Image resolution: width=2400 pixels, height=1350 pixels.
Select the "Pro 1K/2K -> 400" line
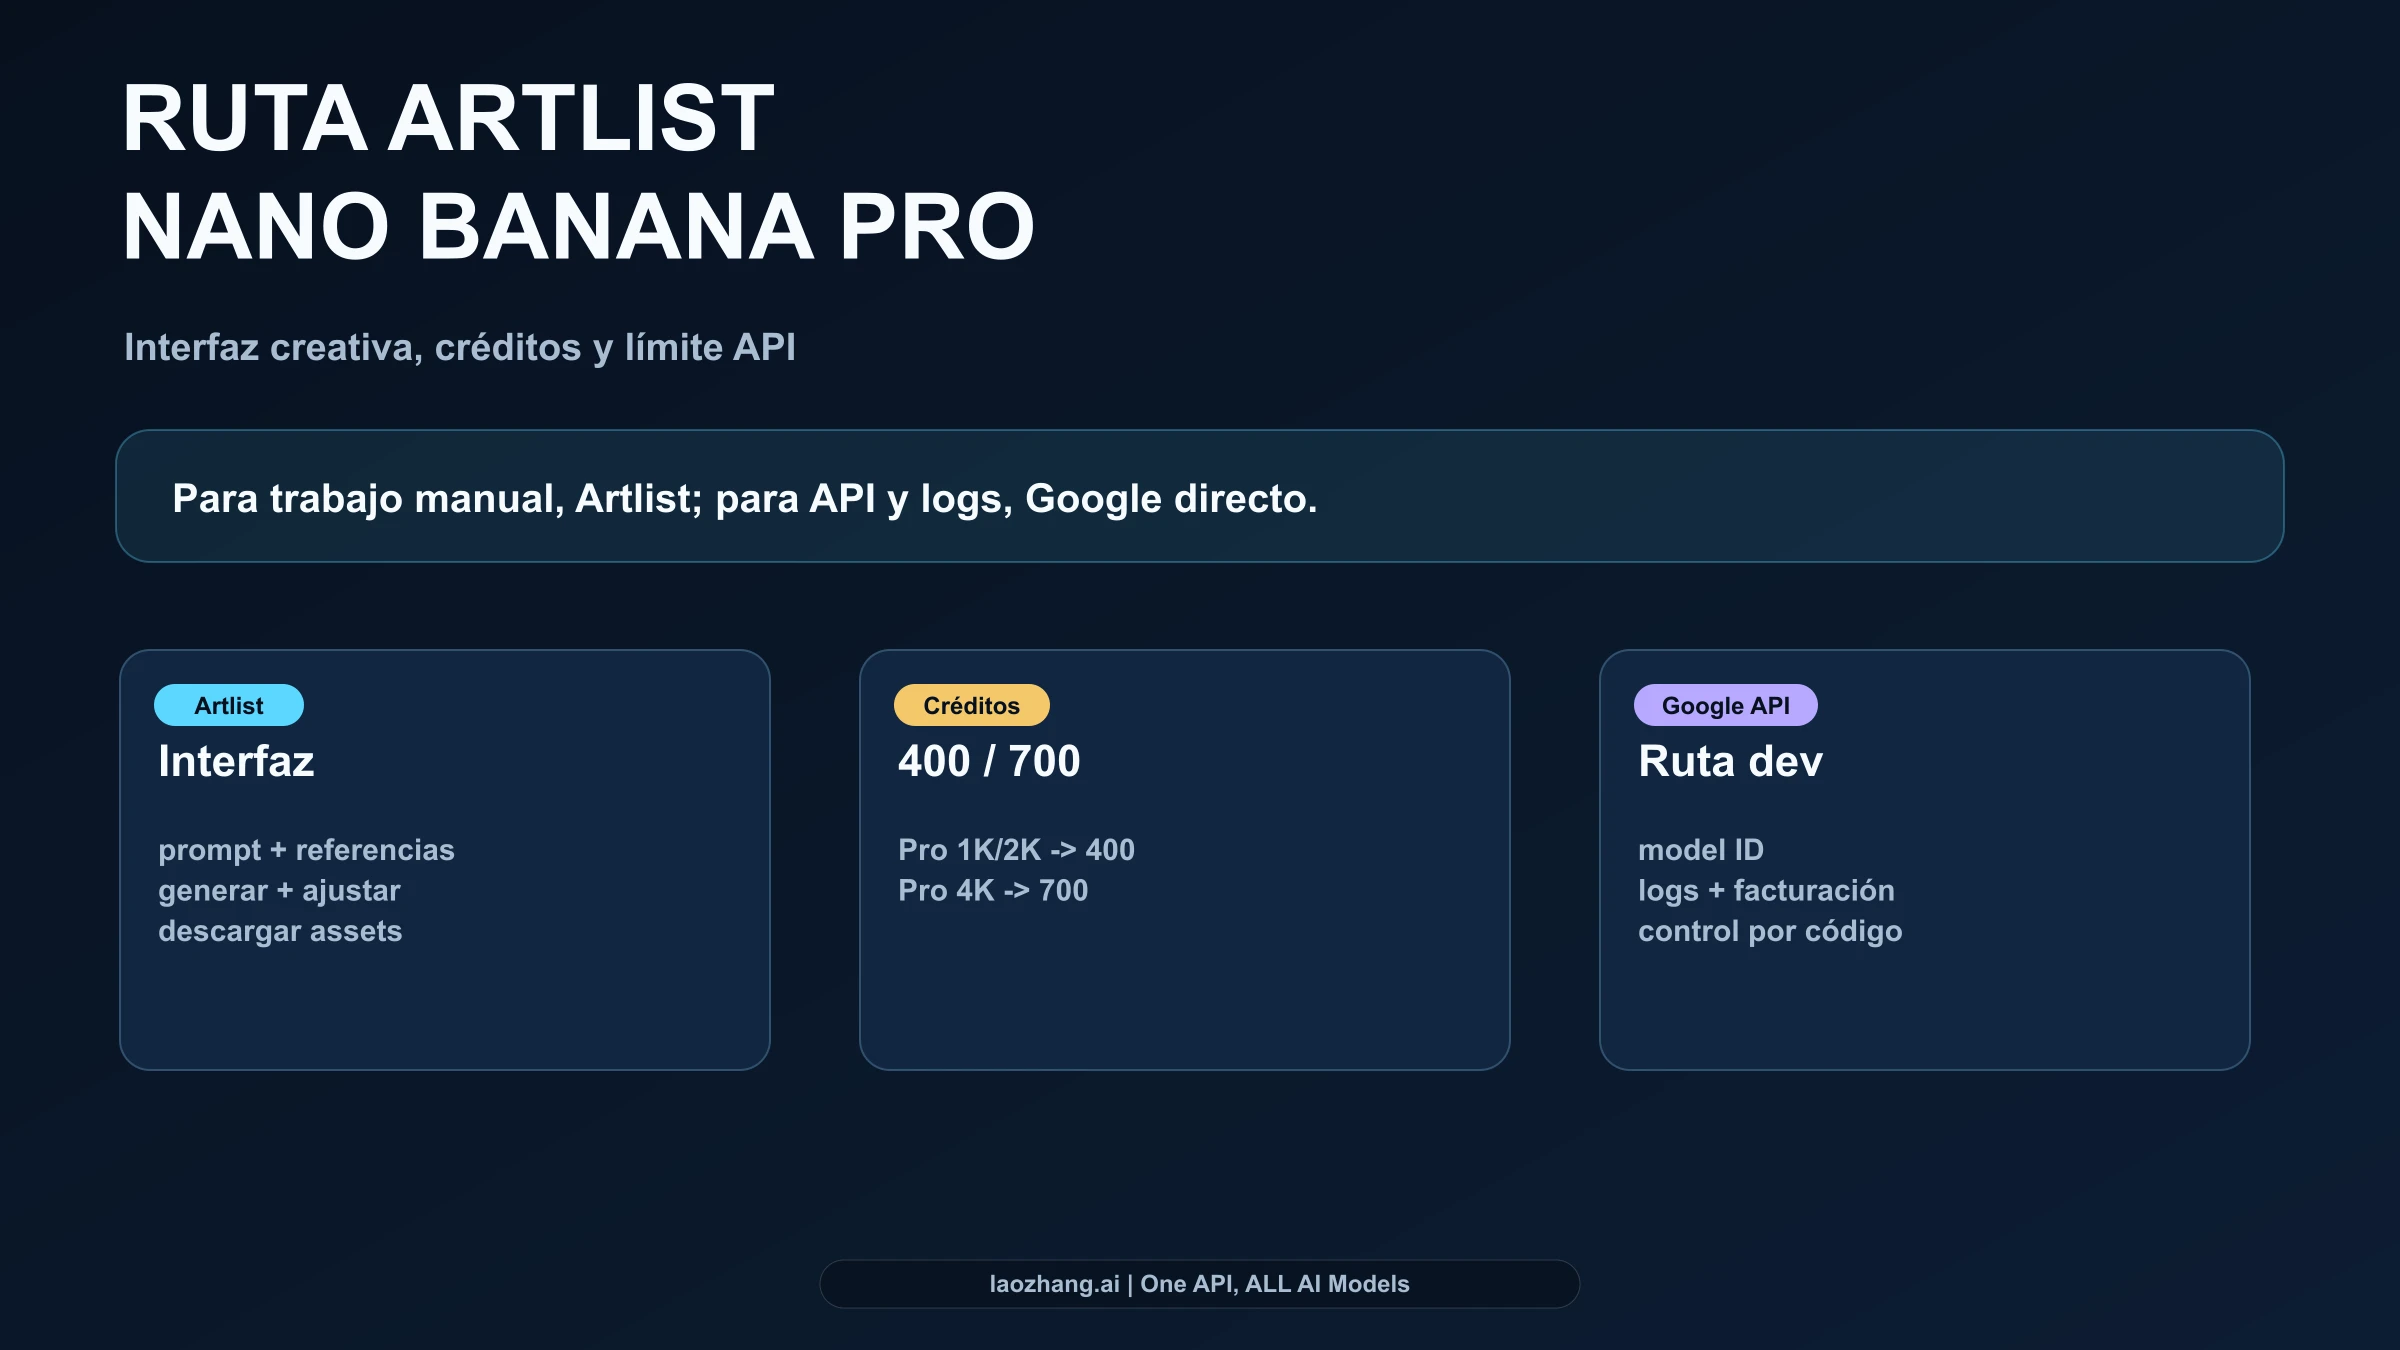[1016, 850]
